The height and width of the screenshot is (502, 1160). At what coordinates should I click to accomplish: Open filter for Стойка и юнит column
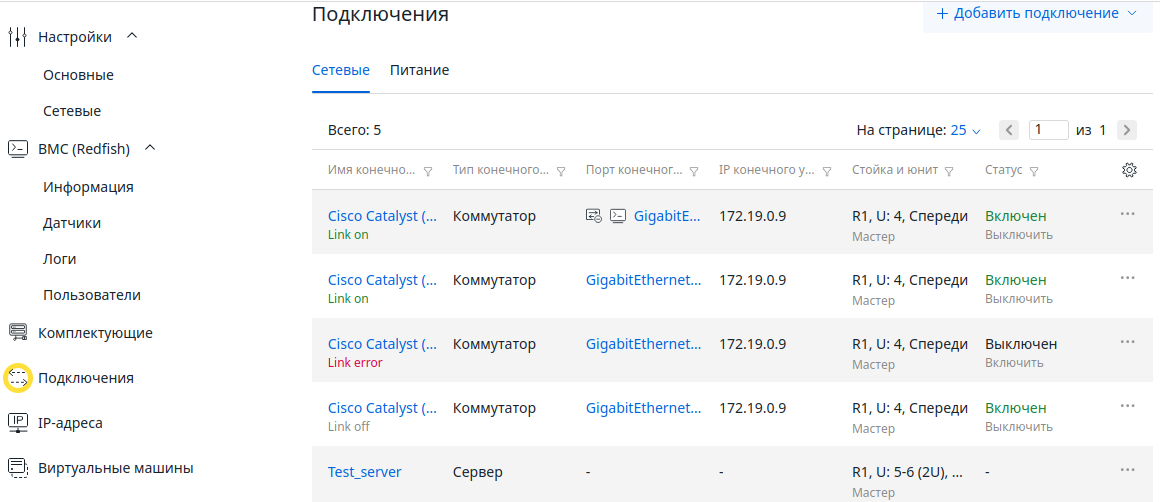coord(949,171)
